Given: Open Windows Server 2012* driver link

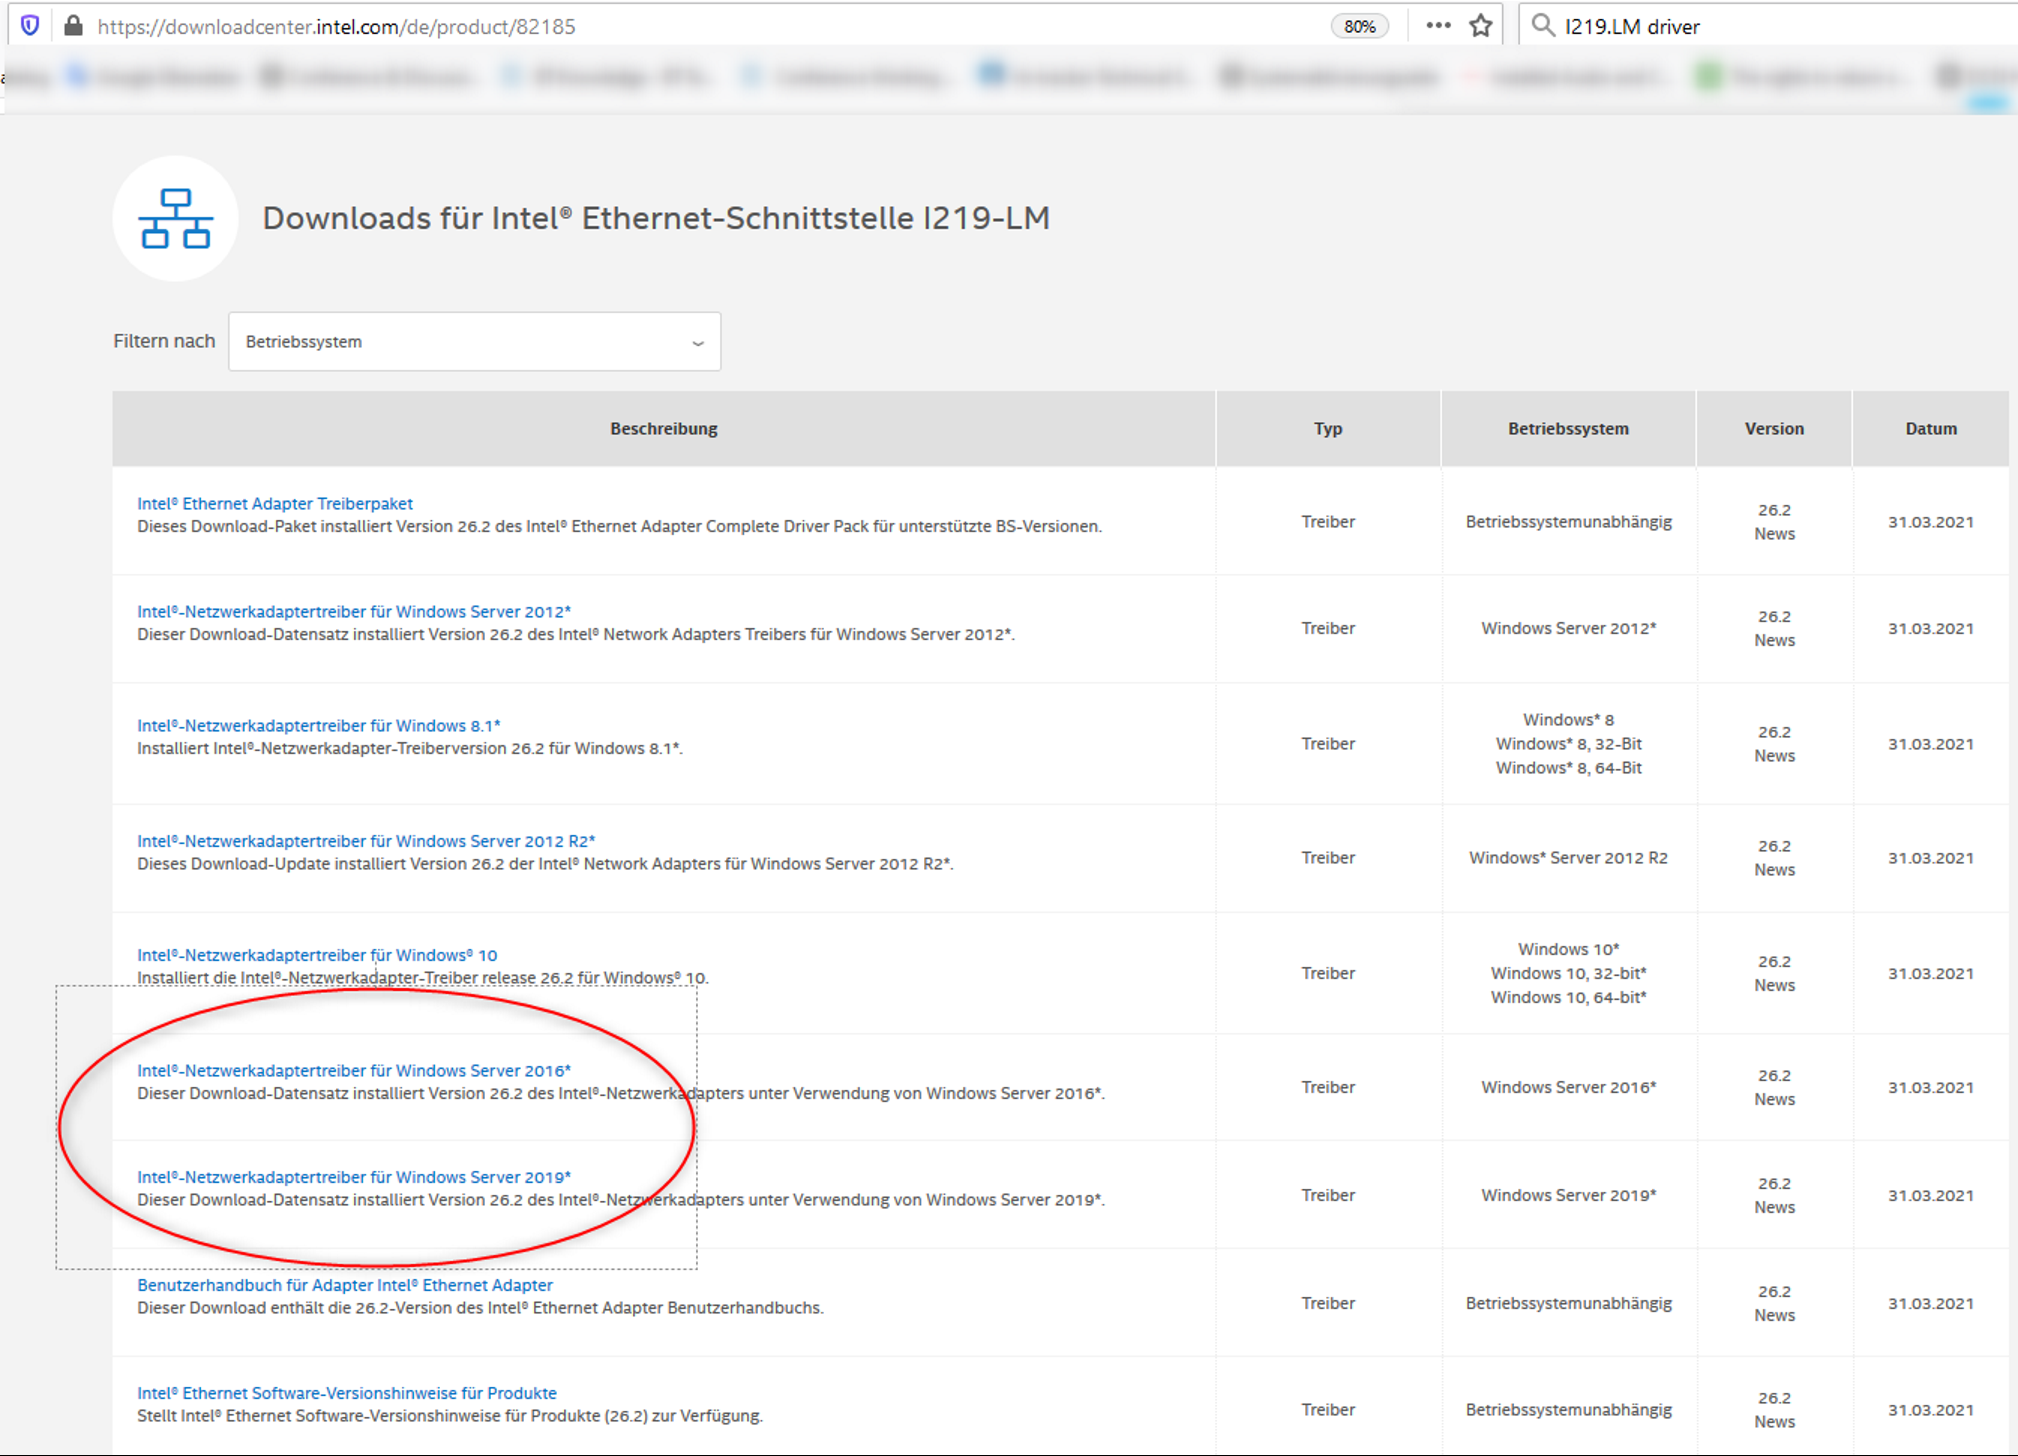Looking at the screenshot, I should (x=354, y=612).
